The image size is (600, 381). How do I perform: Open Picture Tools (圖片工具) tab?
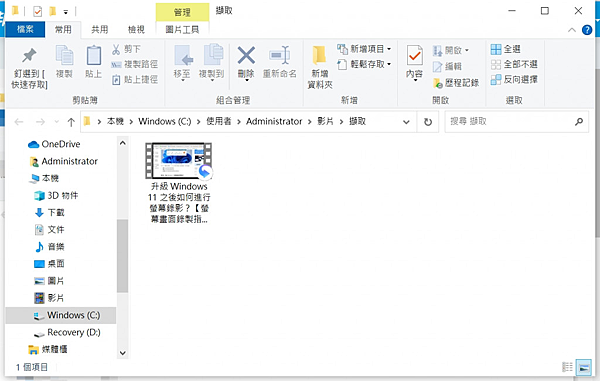pyautogui.click(x=182, y=29)
